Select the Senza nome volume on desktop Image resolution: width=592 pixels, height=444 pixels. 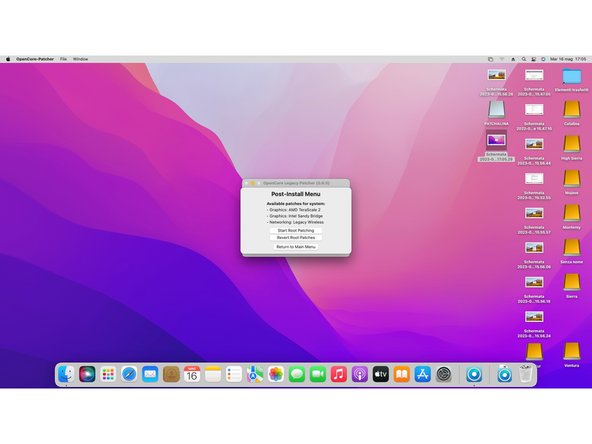point(572,251)
